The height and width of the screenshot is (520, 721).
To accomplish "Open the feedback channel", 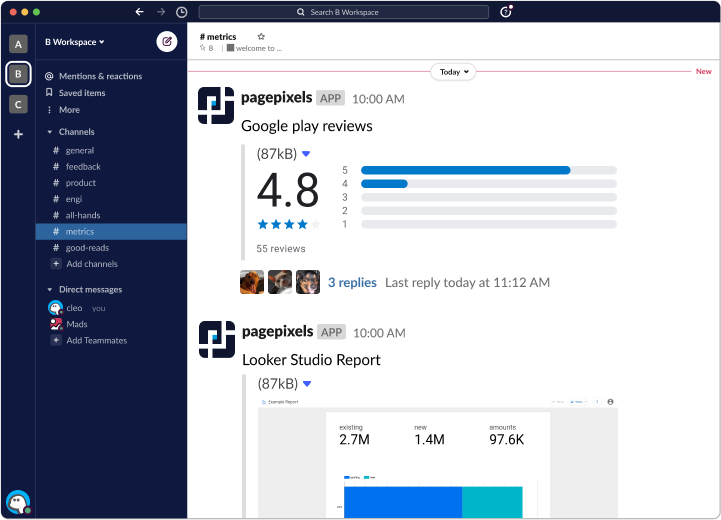I will (x=83, y=167).
